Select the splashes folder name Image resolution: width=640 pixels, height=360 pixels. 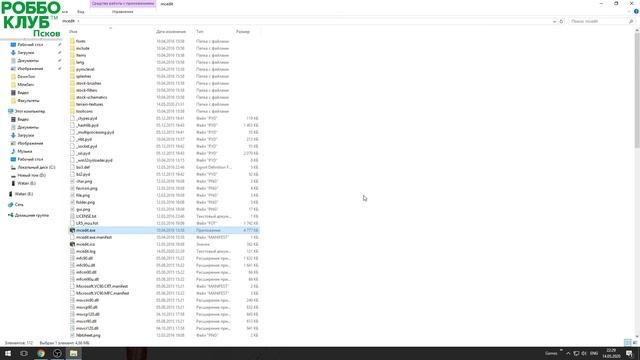(x=84, y=76)
